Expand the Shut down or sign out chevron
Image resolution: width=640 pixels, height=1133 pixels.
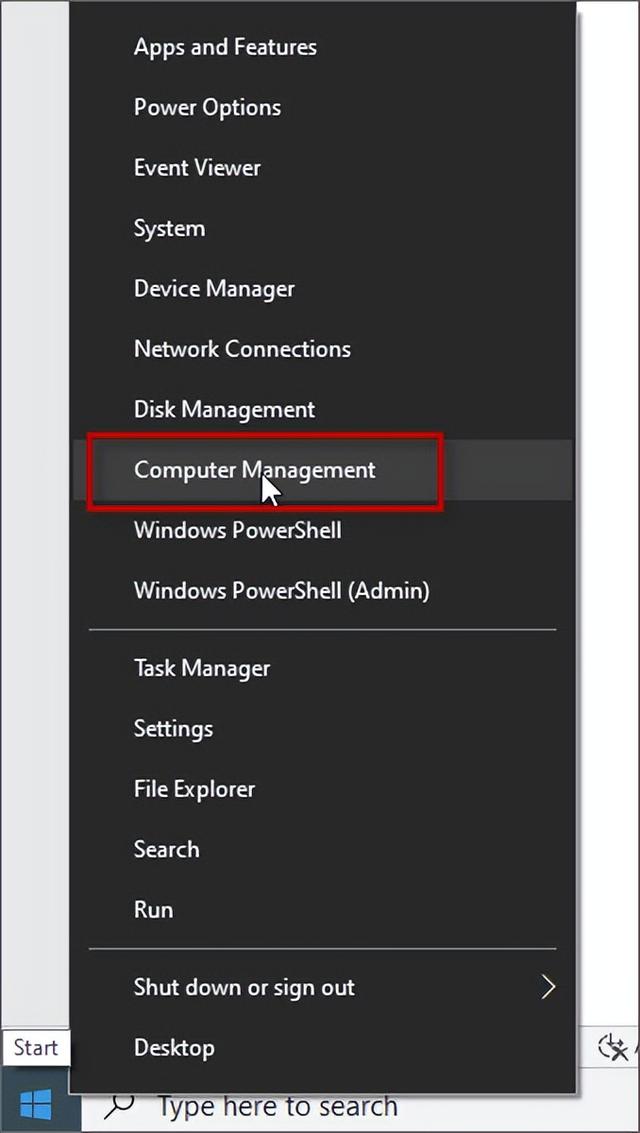point(548,987)
